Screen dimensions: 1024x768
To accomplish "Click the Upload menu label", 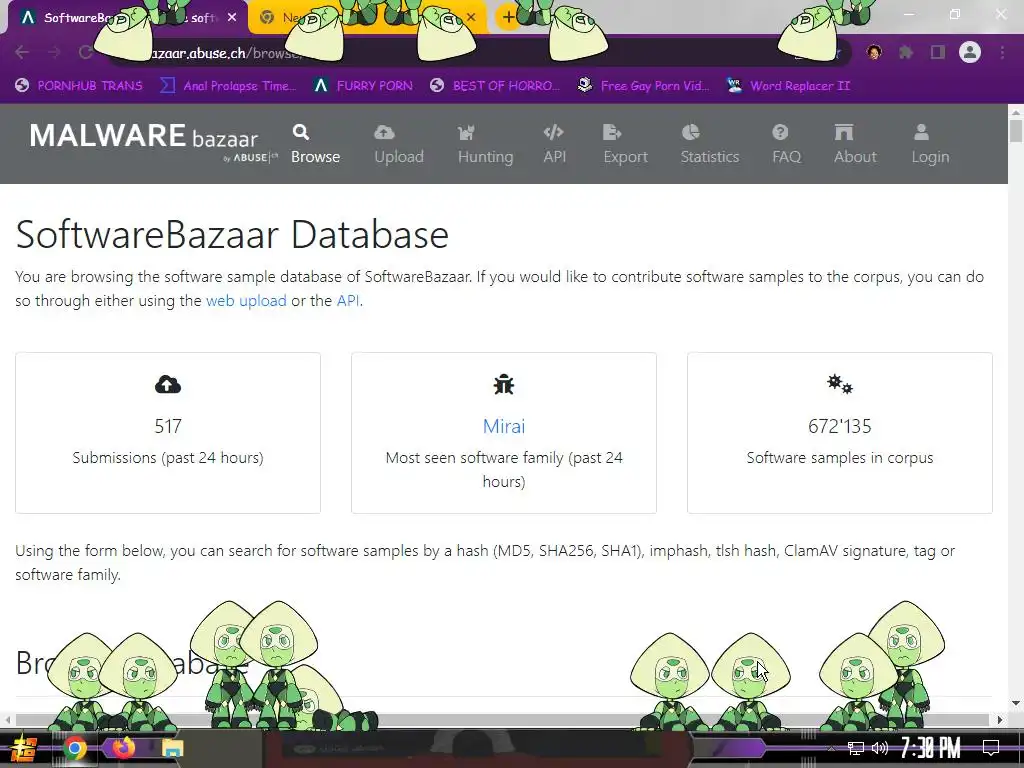I will click(399, 157).
